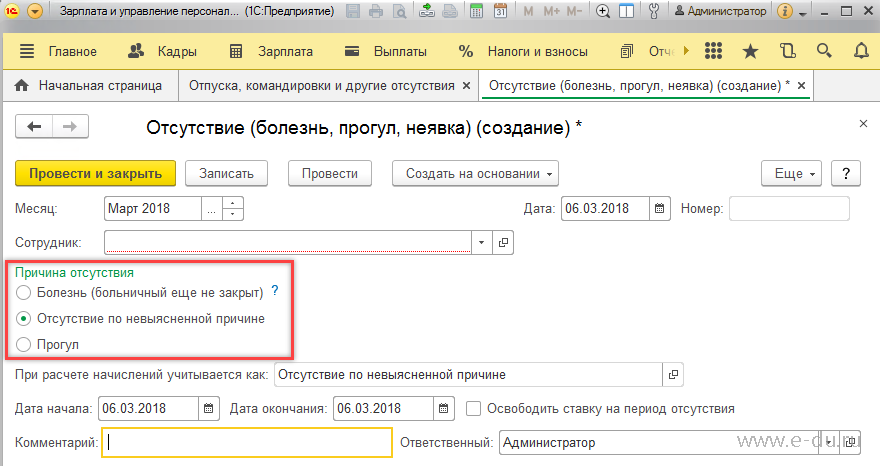Screen dimensions: 880x466
Task: Click the Записать button
Action: pos(226,173)
